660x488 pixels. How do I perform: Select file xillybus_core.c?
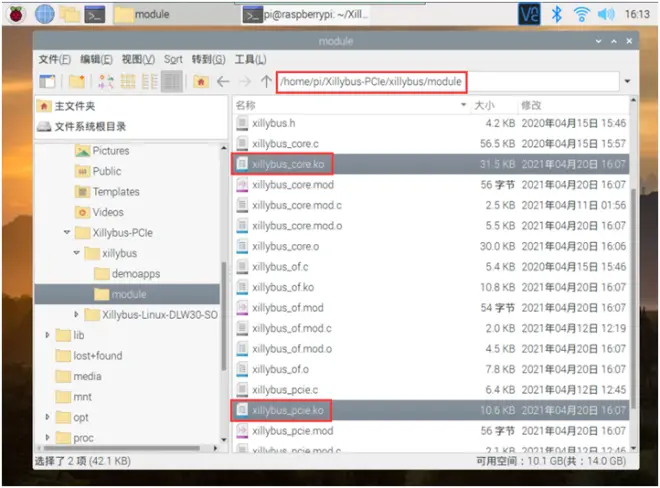coord(431,144)
